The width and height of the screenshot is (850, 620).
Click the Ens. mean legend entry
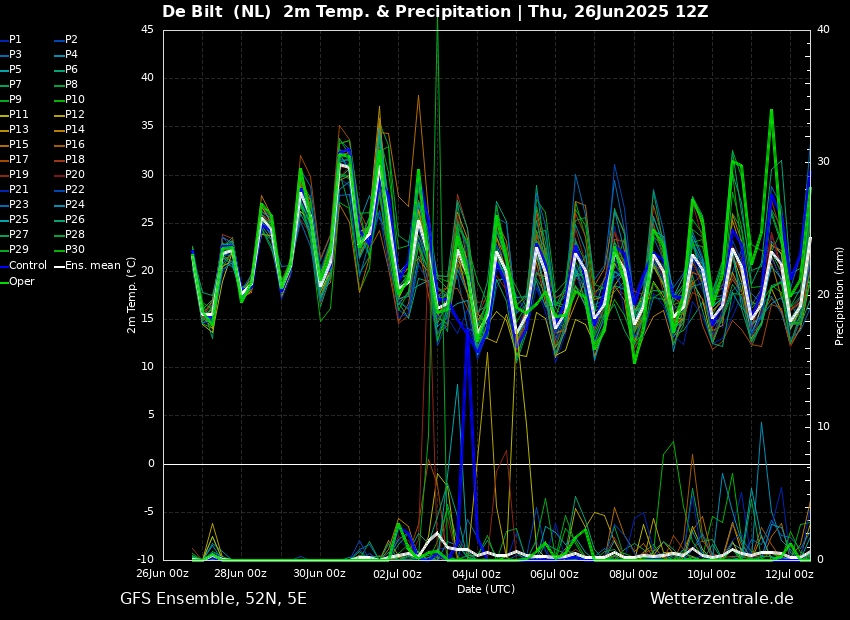click(88, 266)
